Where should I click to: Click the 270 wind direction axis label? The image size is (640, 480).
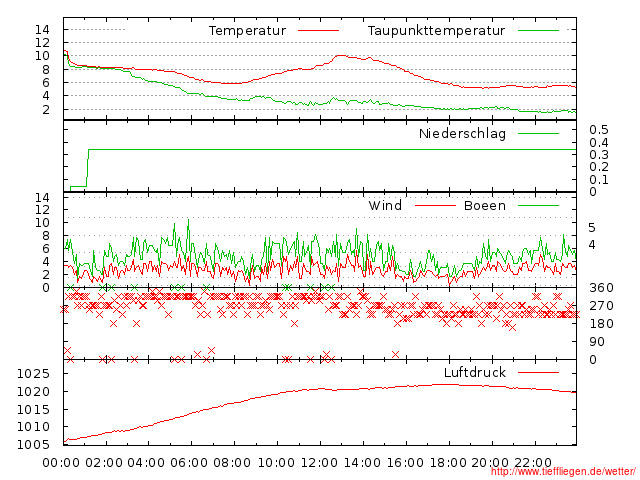pos(601,306)
